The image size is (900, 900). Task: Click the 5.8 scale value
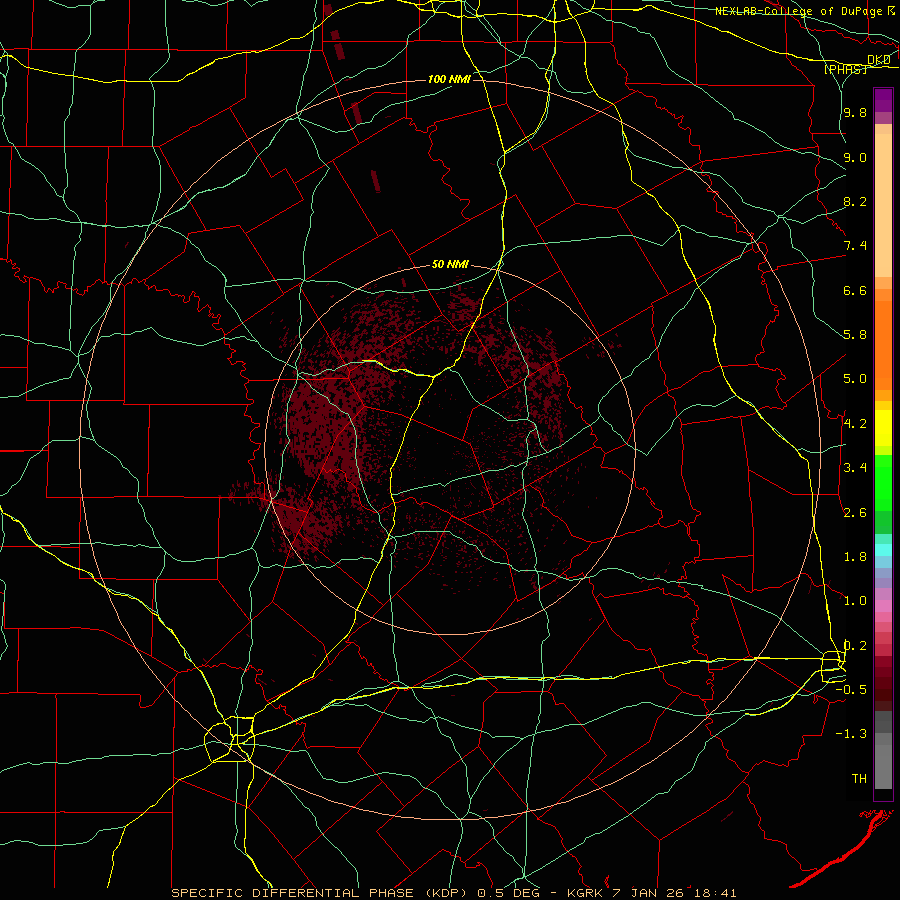[855, 335]
